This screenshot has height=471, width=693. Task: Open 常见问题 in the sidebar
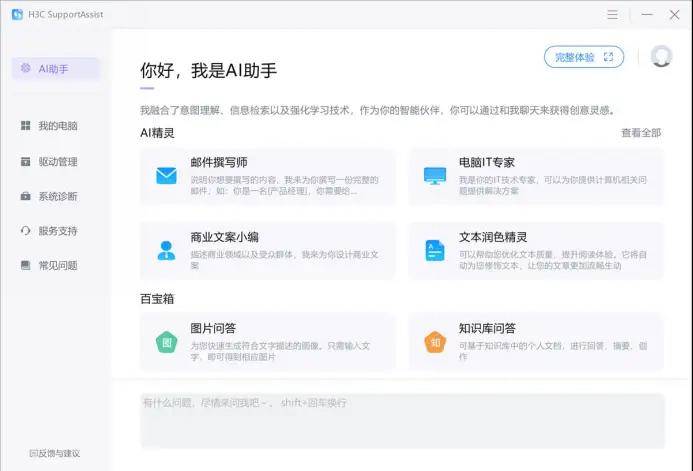pyautogui.click(x=57, y=266)
